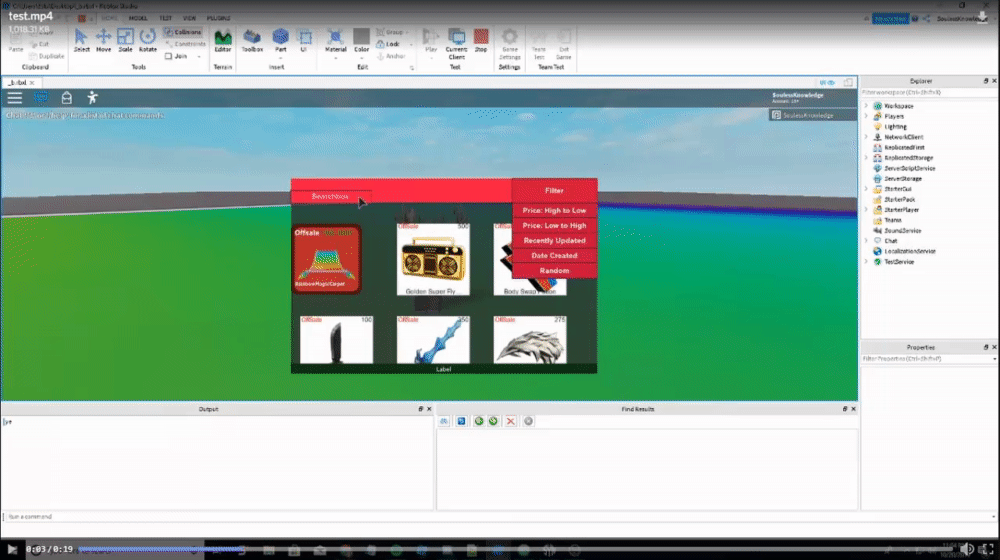
Task: Open the MODEL ribbon tab
Action: click(138, 18)
